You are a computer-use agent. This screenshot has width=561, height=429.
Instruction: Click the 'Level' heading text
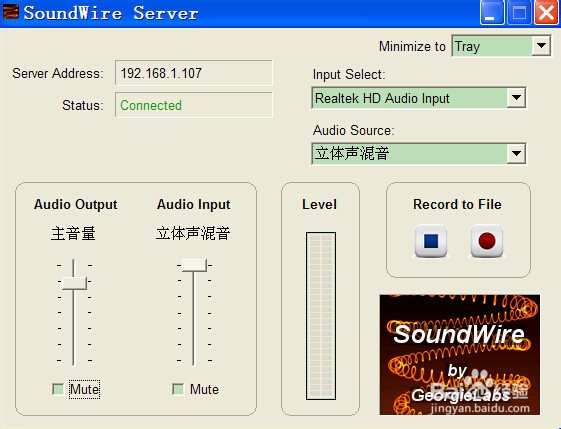tap(319, 205)
